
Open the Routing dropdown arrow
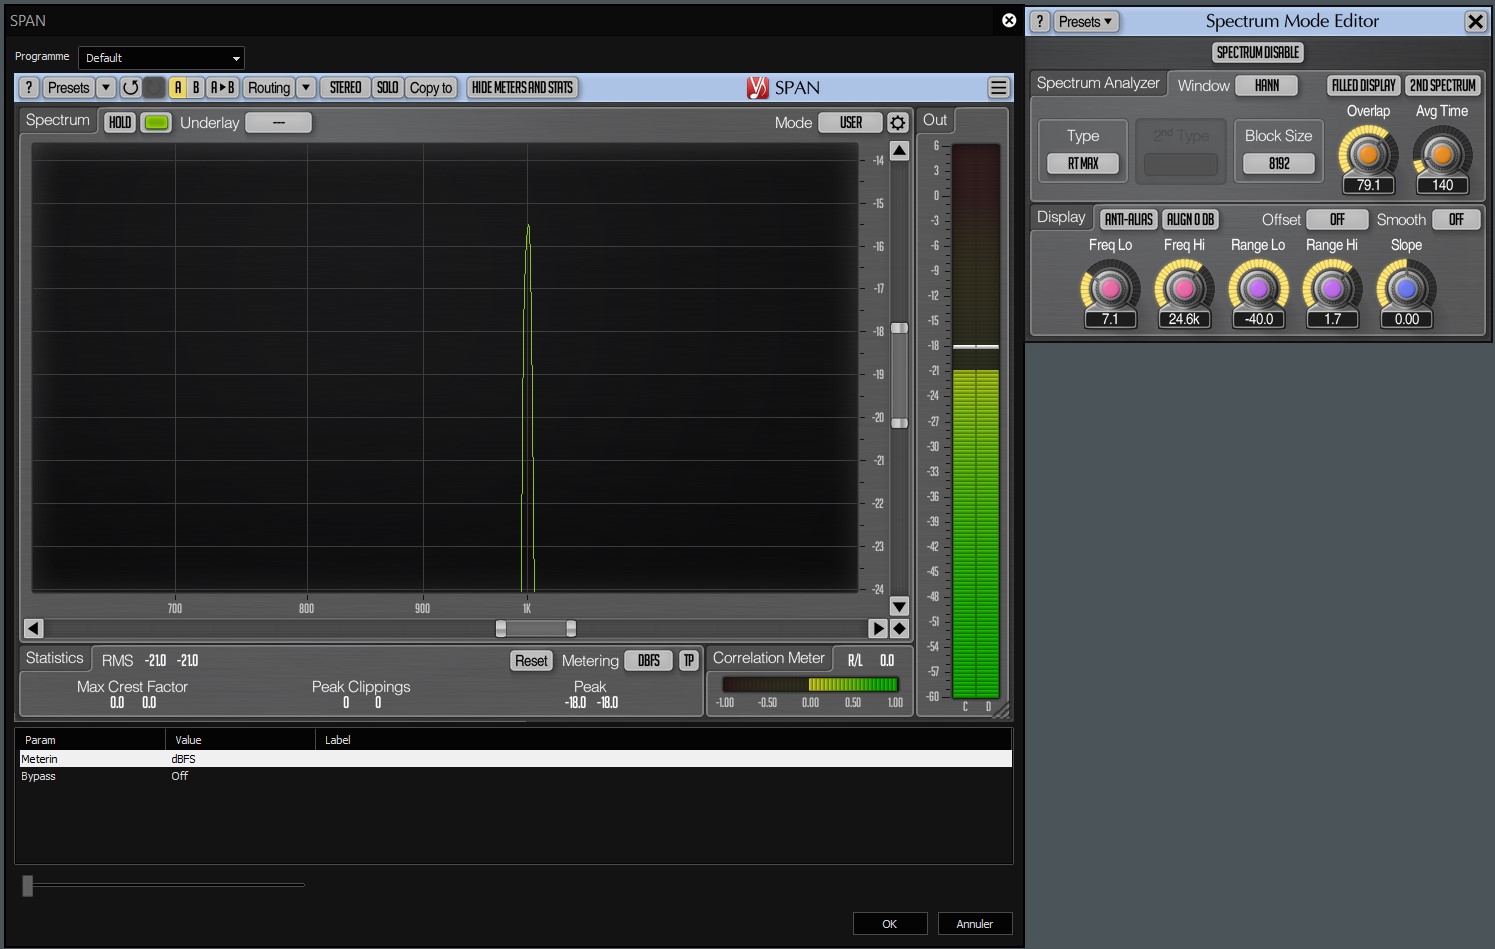tap(307, 88)
